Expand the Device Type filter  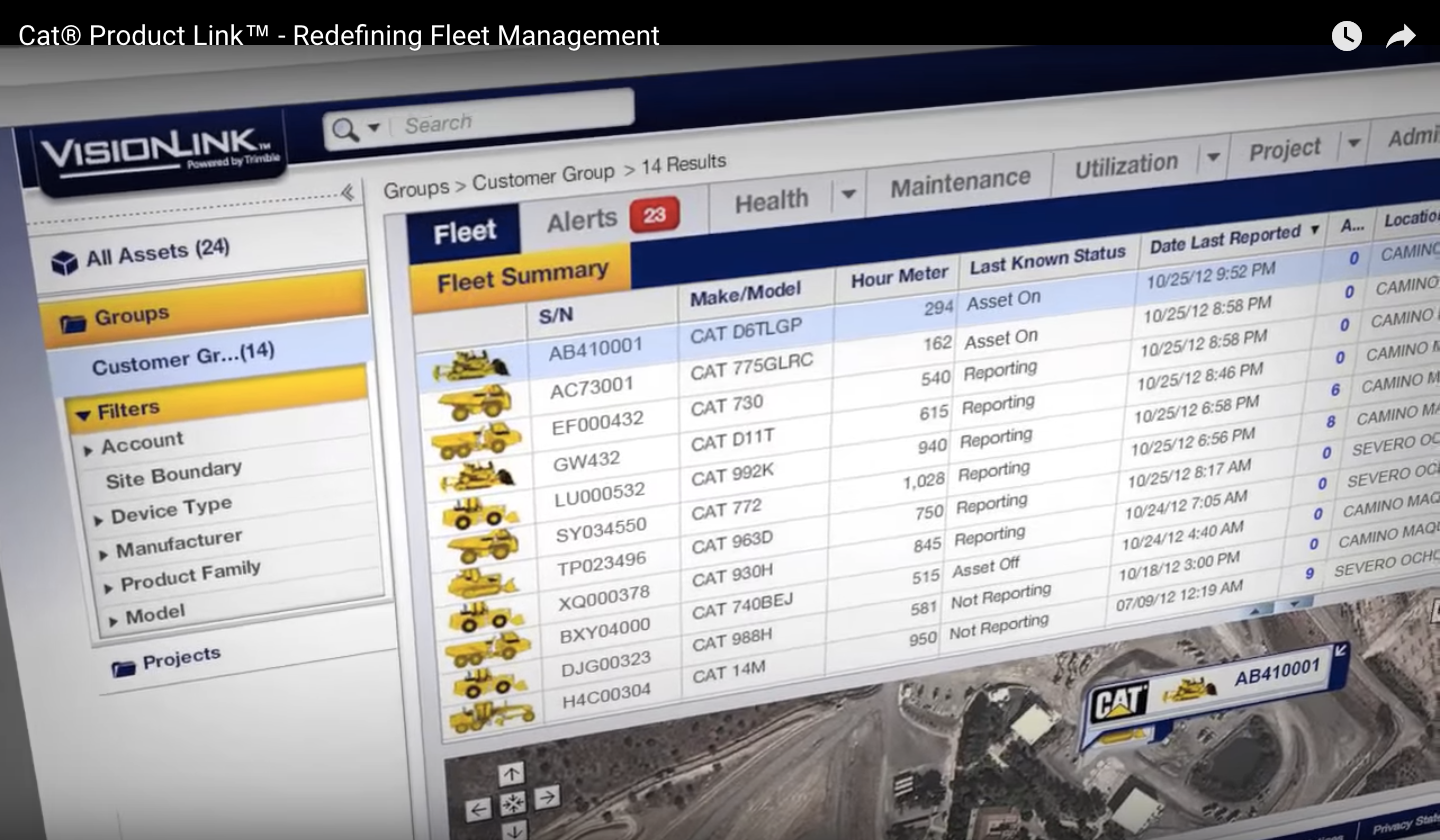click(98, 519)
